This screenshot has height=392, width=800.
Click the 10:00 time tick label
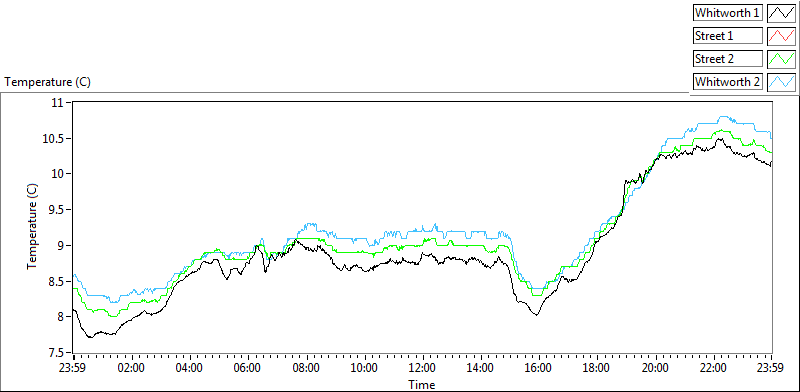[x=364, y=368]
